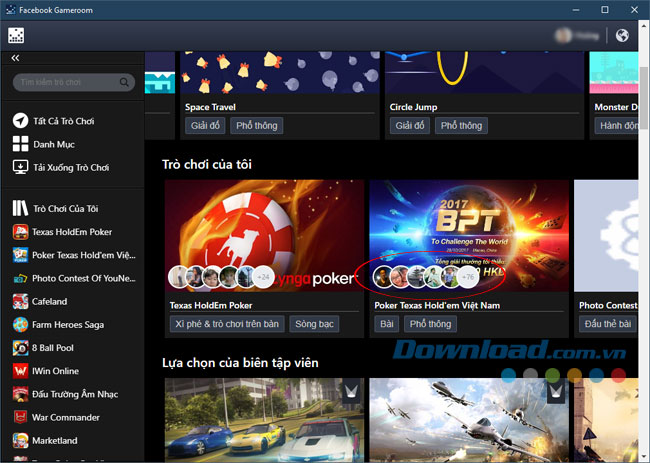Screen dimensions: 650x463
Task: Click Phổ thông tag under Circle Jump
Action: pos(461,126)
